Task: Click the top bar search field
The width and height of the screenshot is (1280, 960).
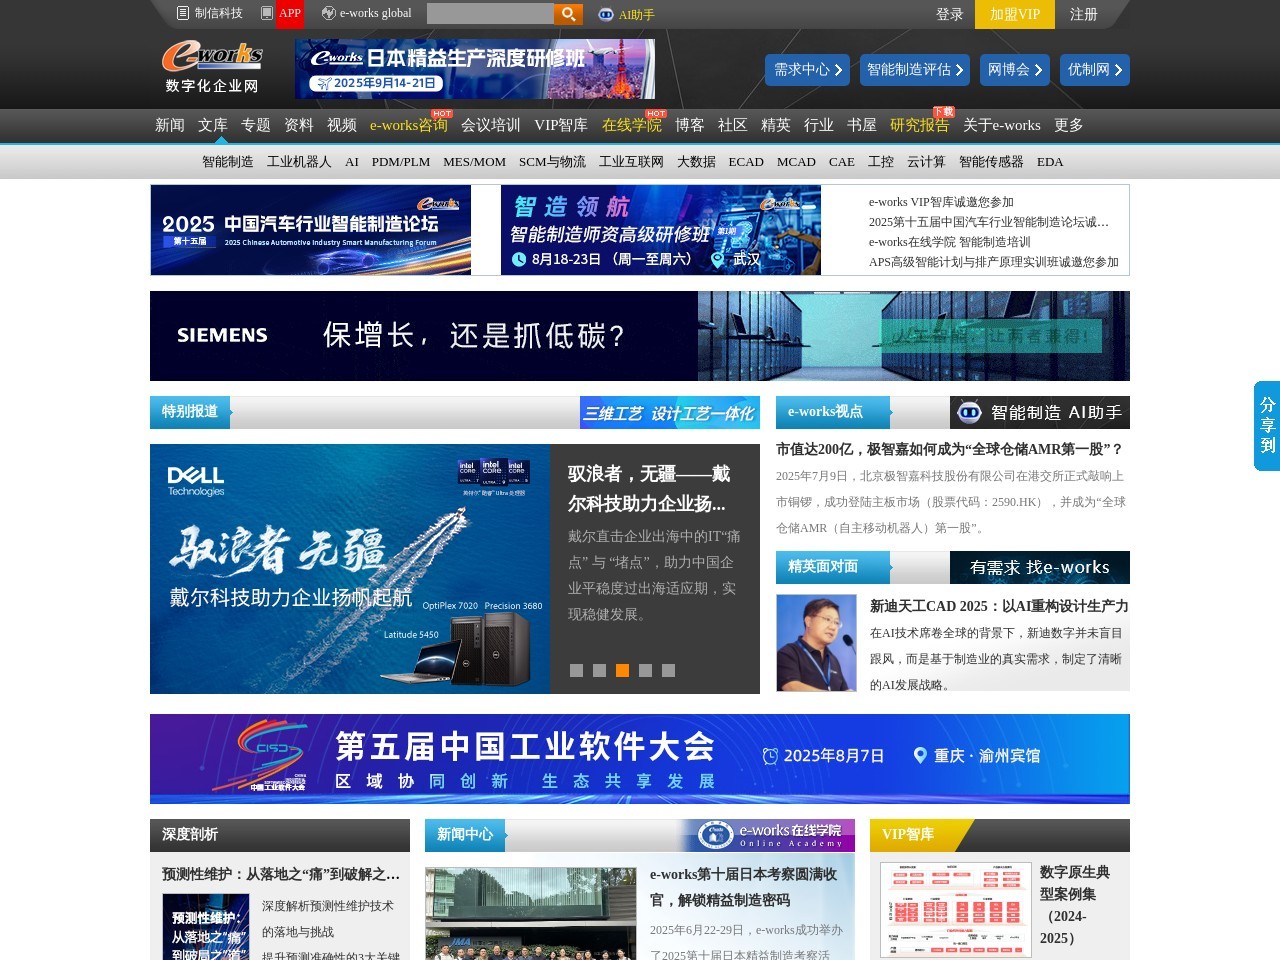Action: pos(490,14)
